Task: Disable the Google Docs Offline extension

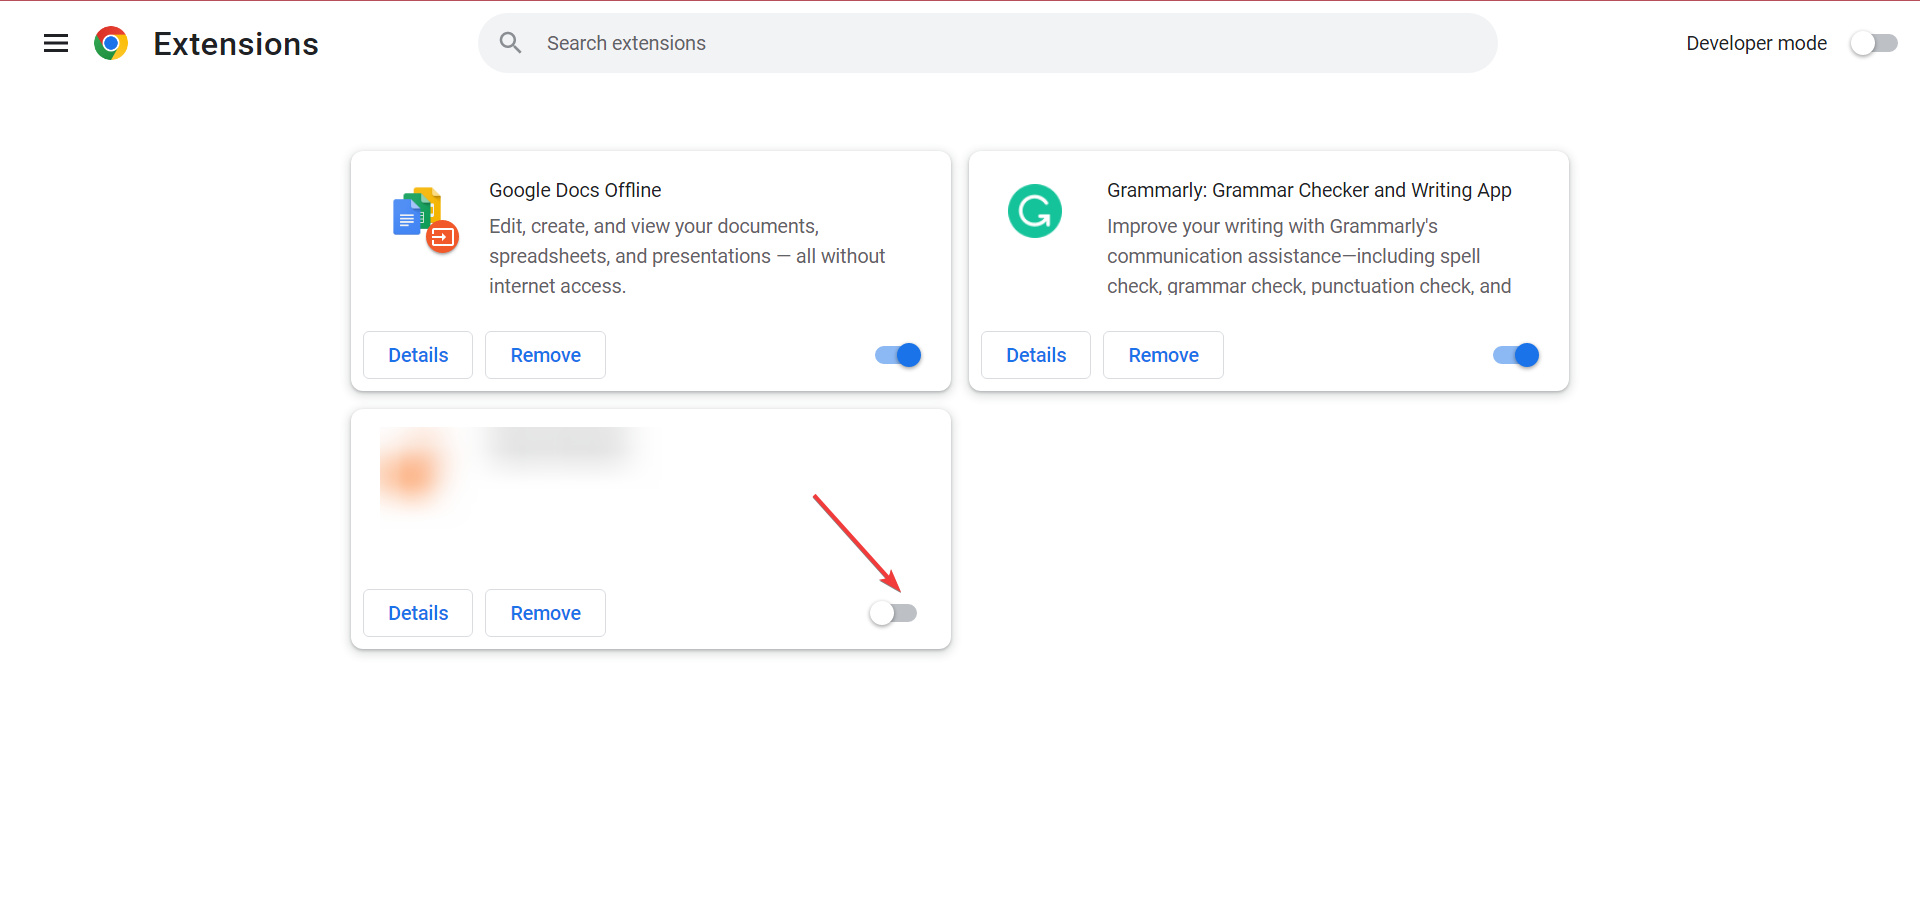Action: 896,355
